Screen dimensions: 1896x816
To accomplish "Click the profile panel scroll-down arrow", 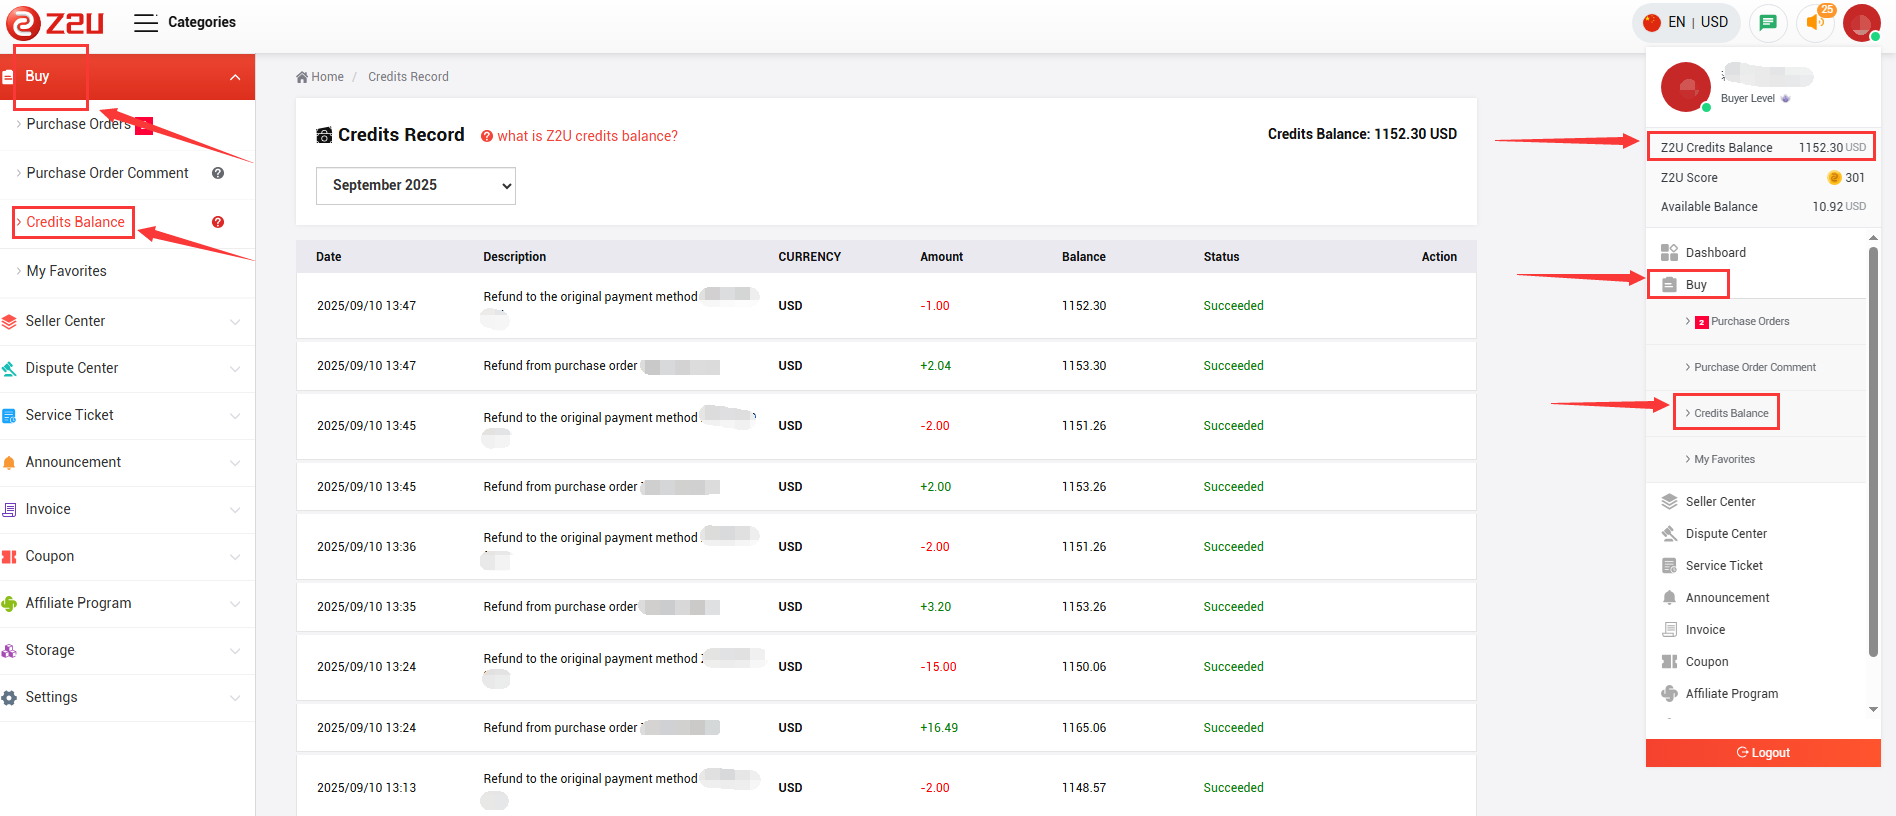I will (x=1873, y=709).
